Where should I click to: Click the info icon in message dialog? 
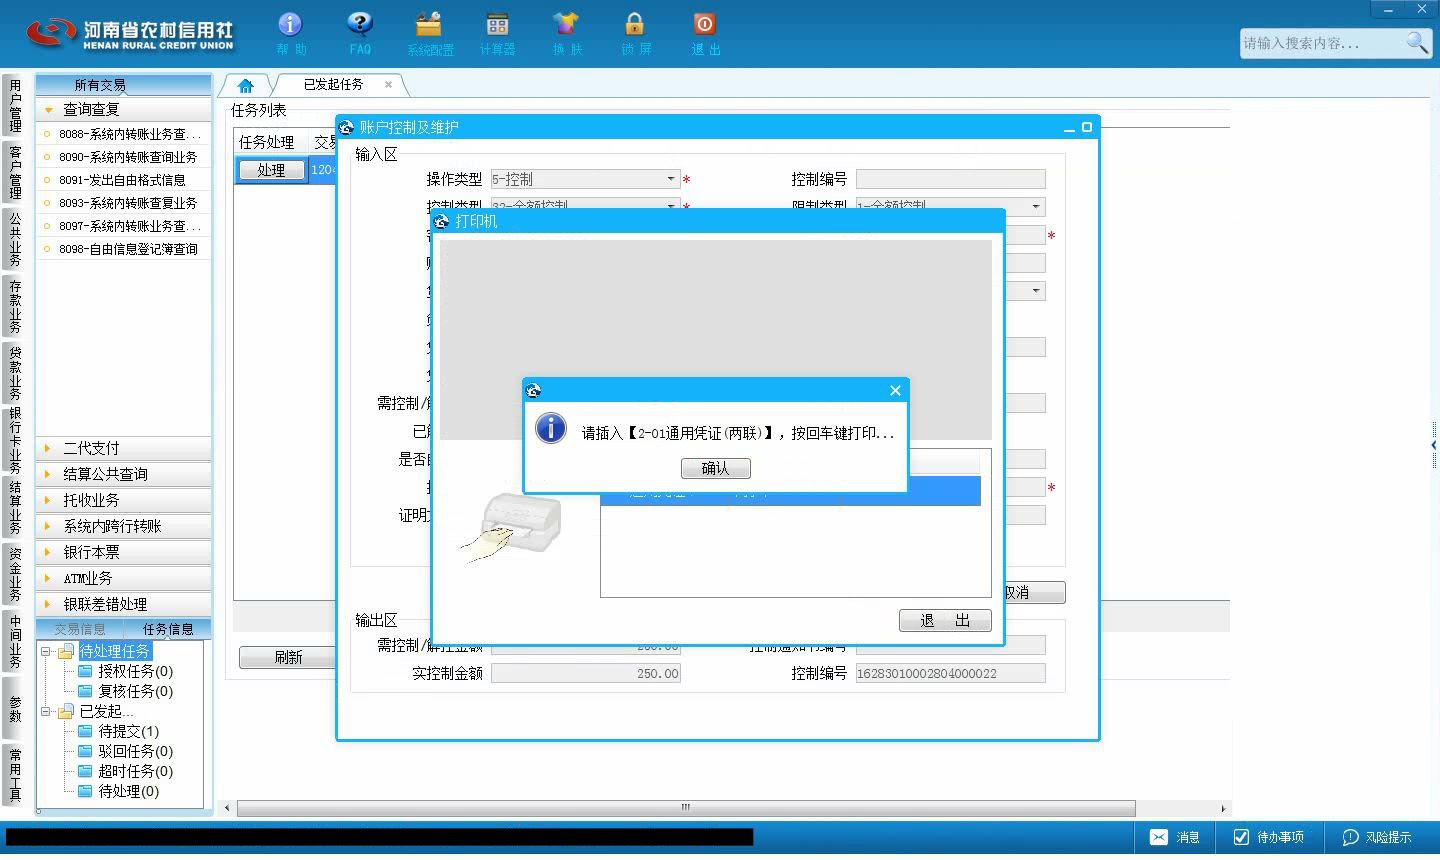pos(551,429)
